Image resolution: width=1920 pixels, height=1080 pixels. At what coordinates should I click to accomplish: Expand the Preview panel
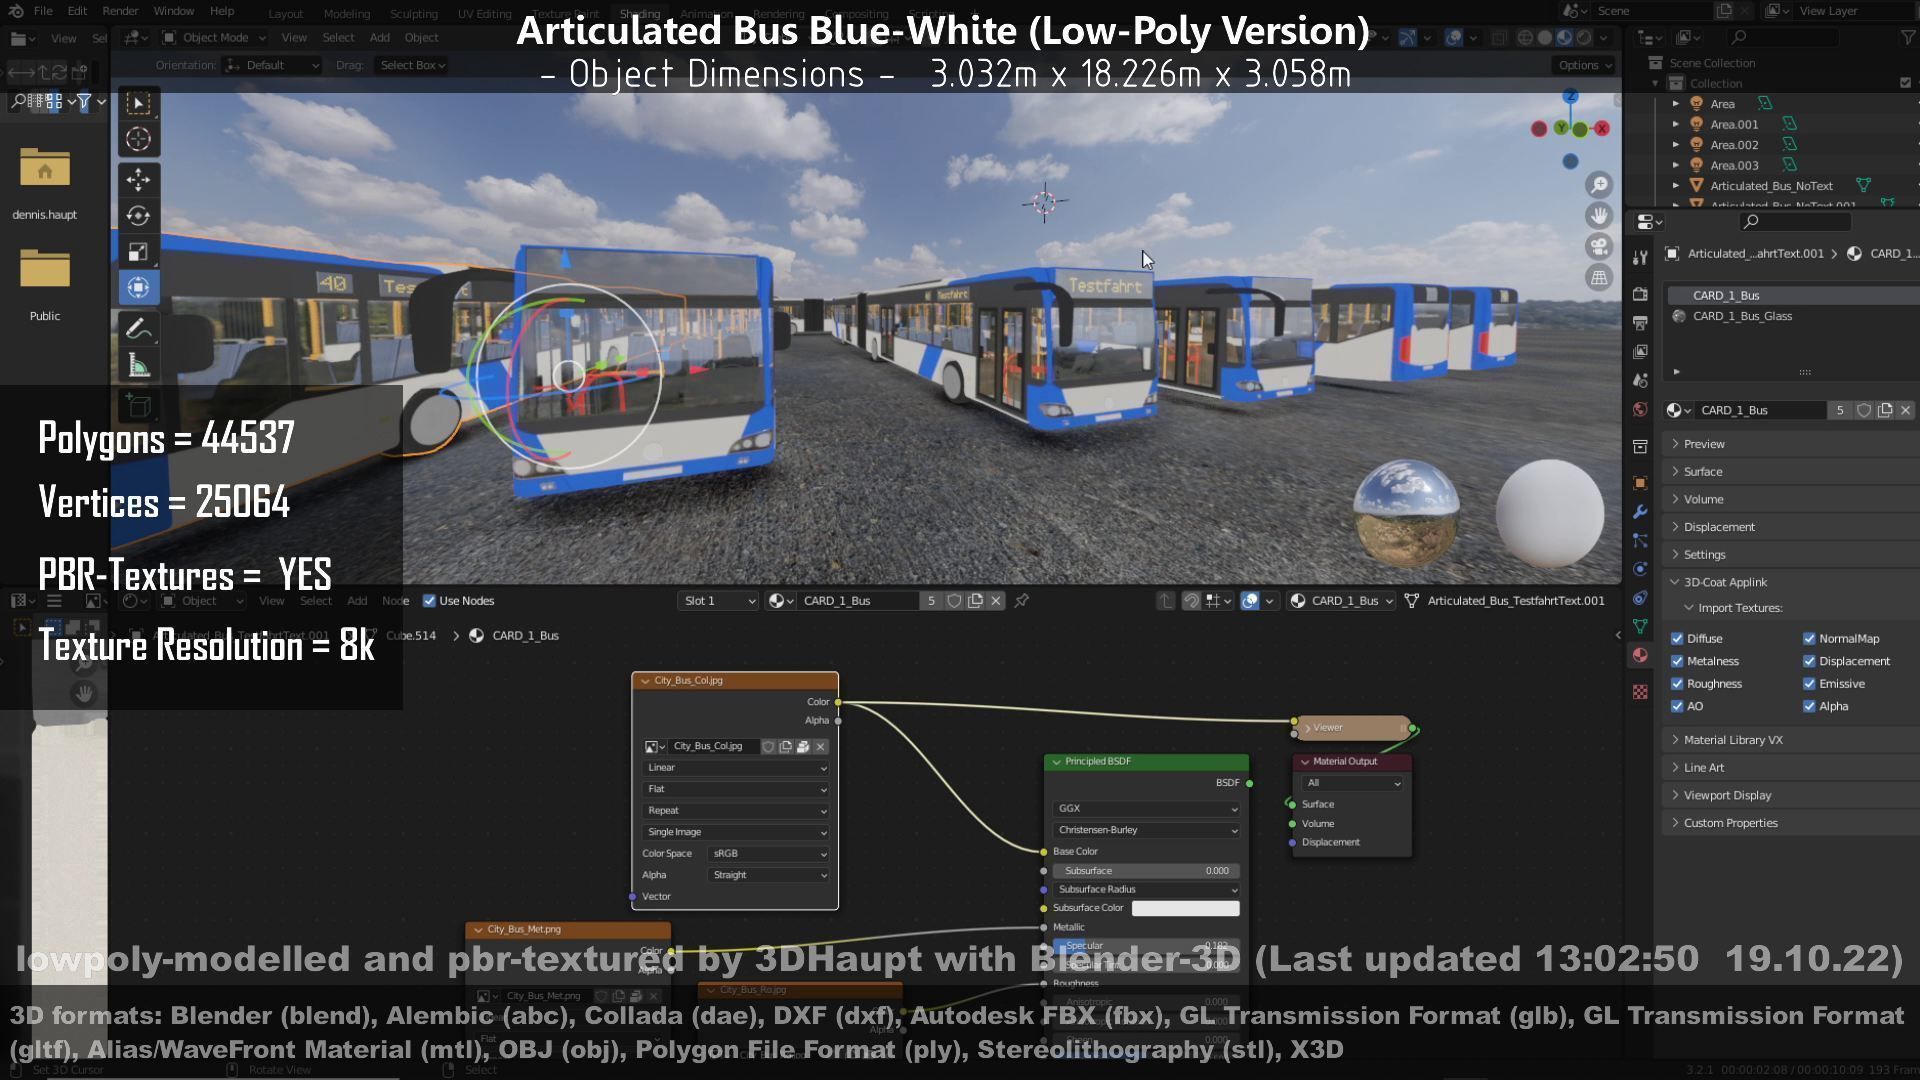[1703, 444]
